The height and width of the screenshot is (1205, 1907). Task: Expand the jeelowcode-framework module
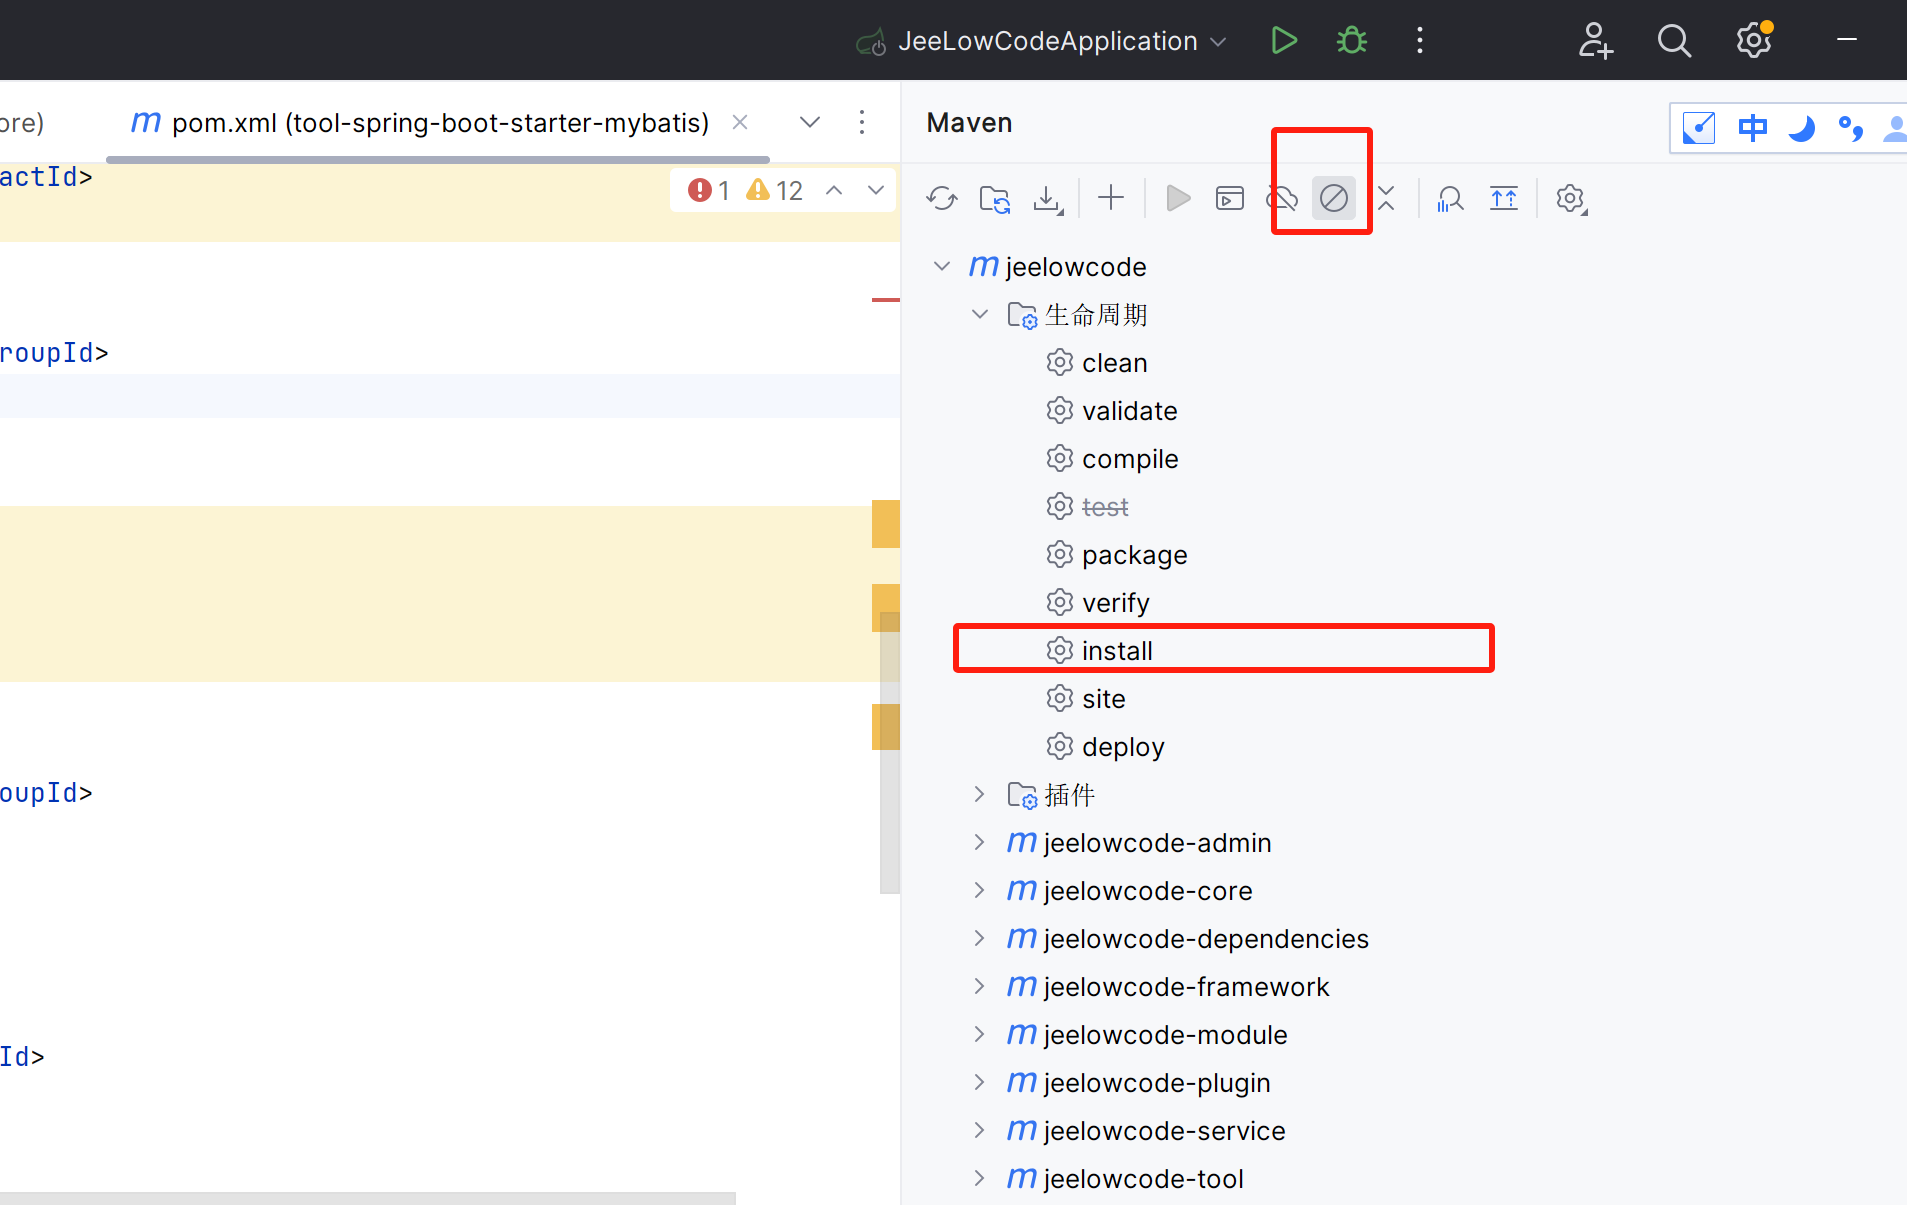point(979,986)
